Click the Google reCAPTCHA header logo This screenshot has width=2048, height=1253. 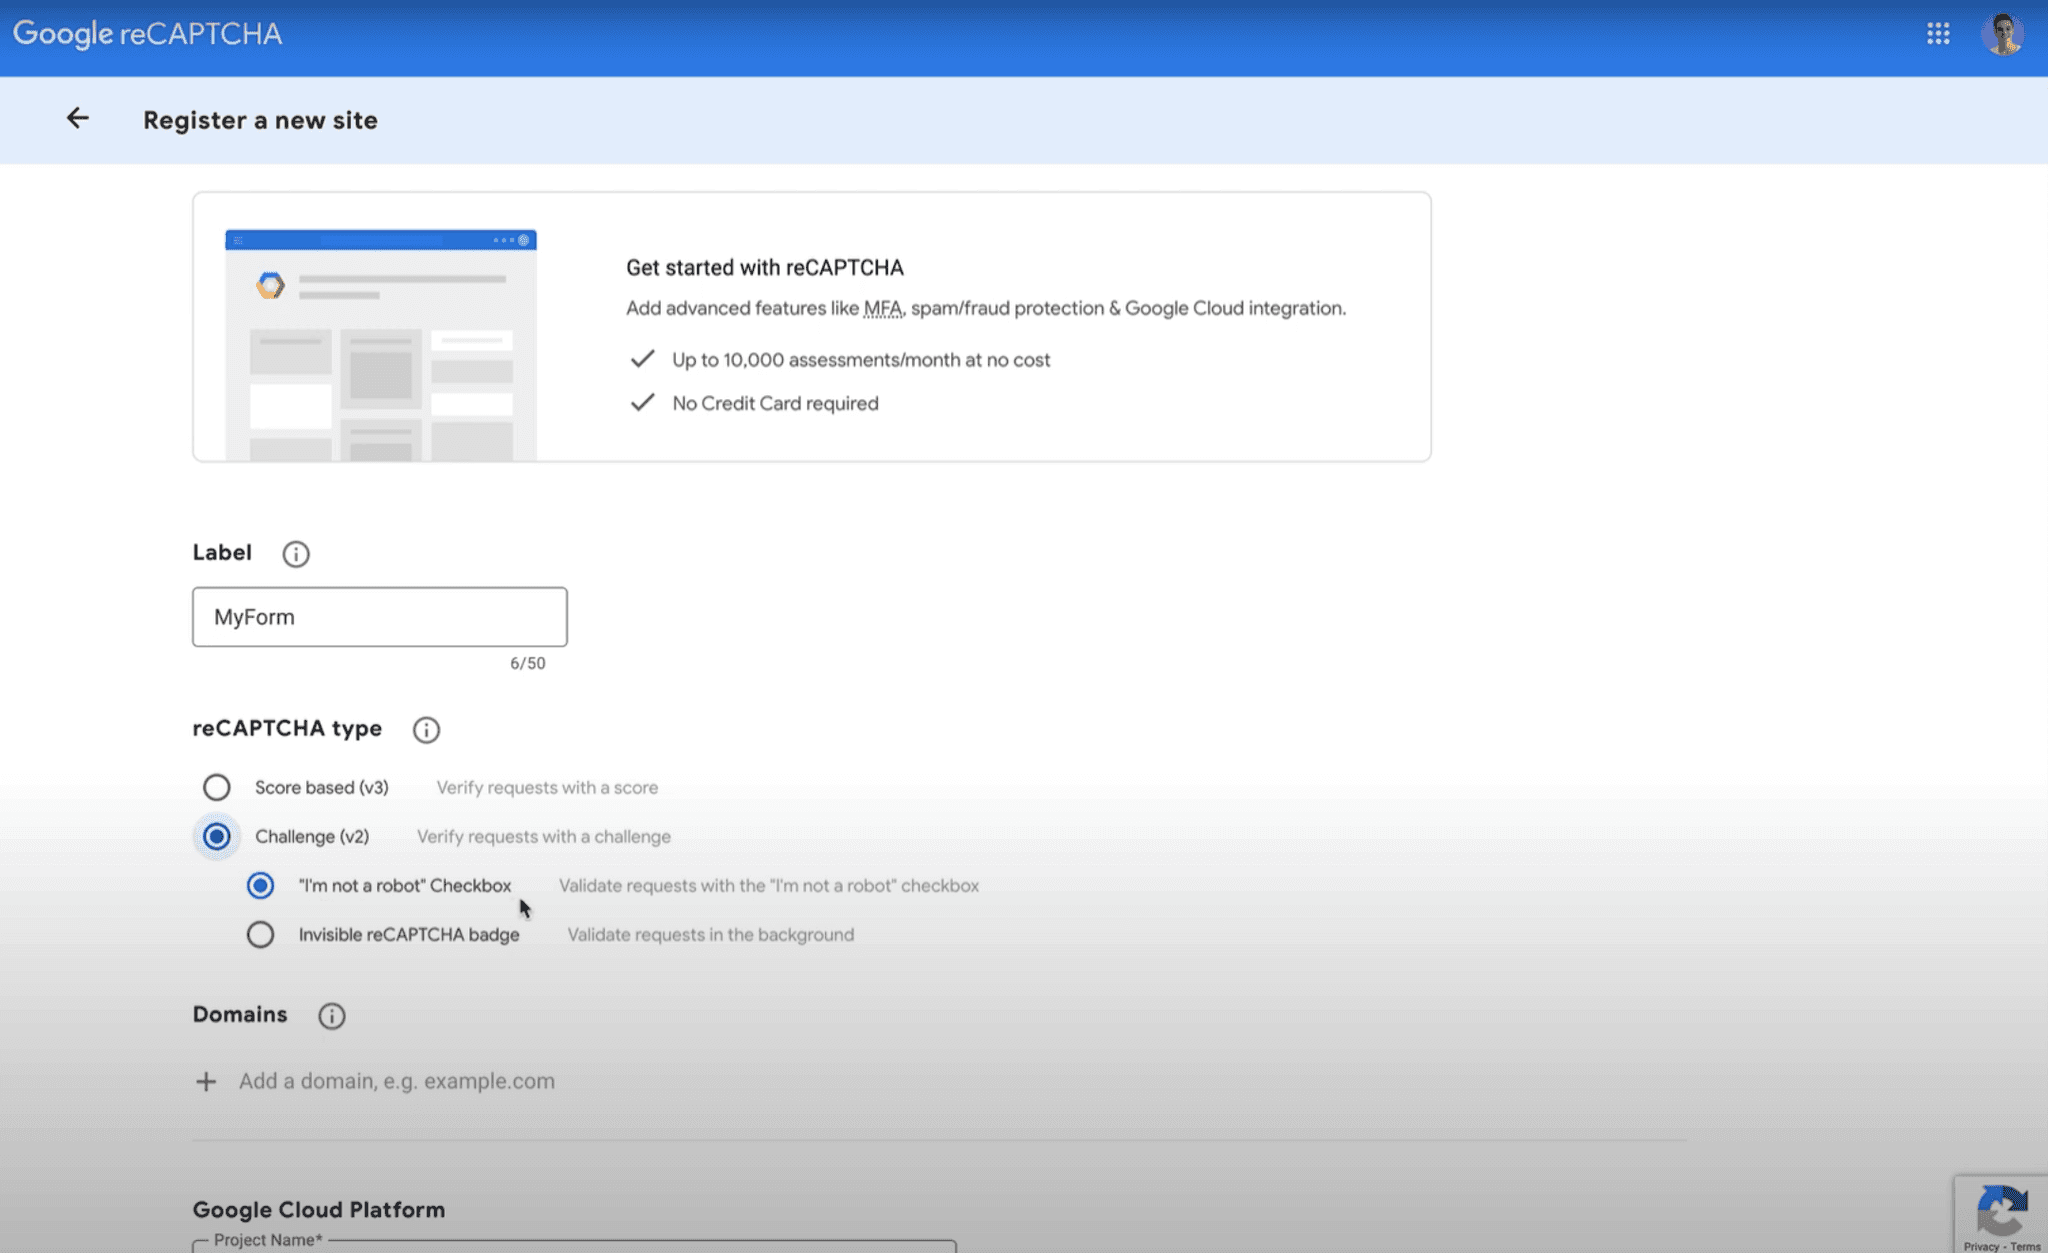pyautogui.click(x=148, y=33)
